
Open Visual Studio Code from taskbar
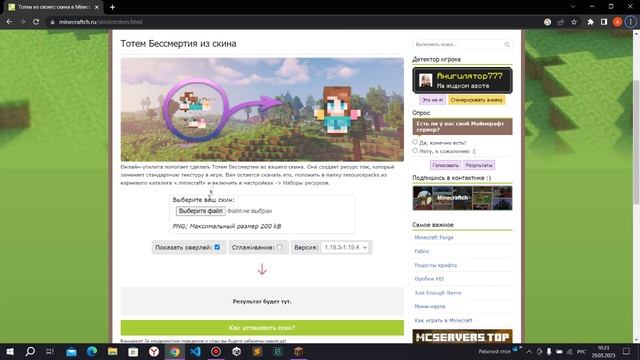(195, 351)
